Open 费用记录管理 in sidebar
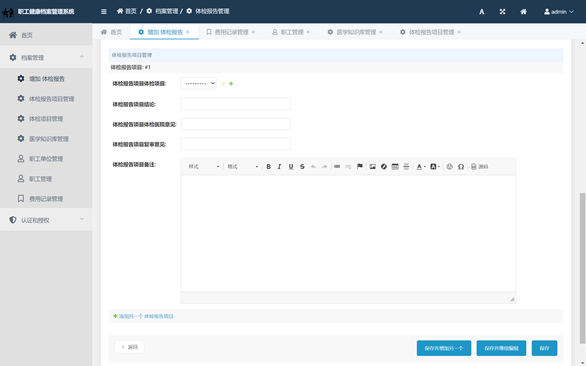The height and width of the screenshot is (366, 586). click(46, 199)
